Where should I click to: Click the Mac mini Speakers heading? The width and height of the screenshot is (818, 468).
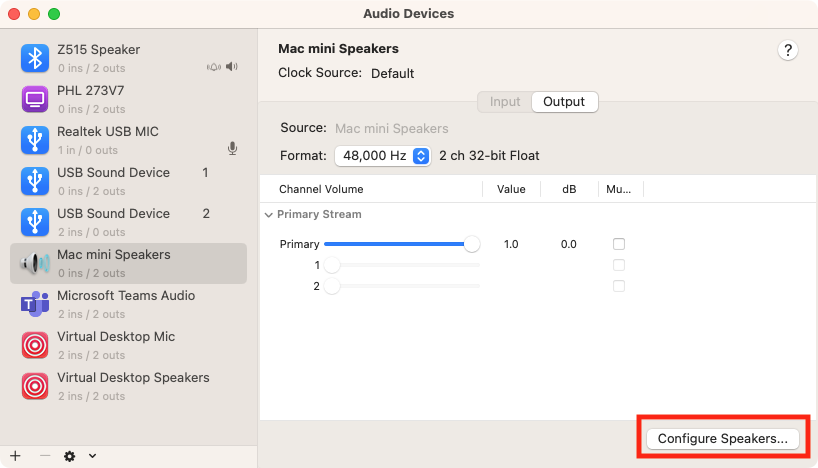pos(339,49)
